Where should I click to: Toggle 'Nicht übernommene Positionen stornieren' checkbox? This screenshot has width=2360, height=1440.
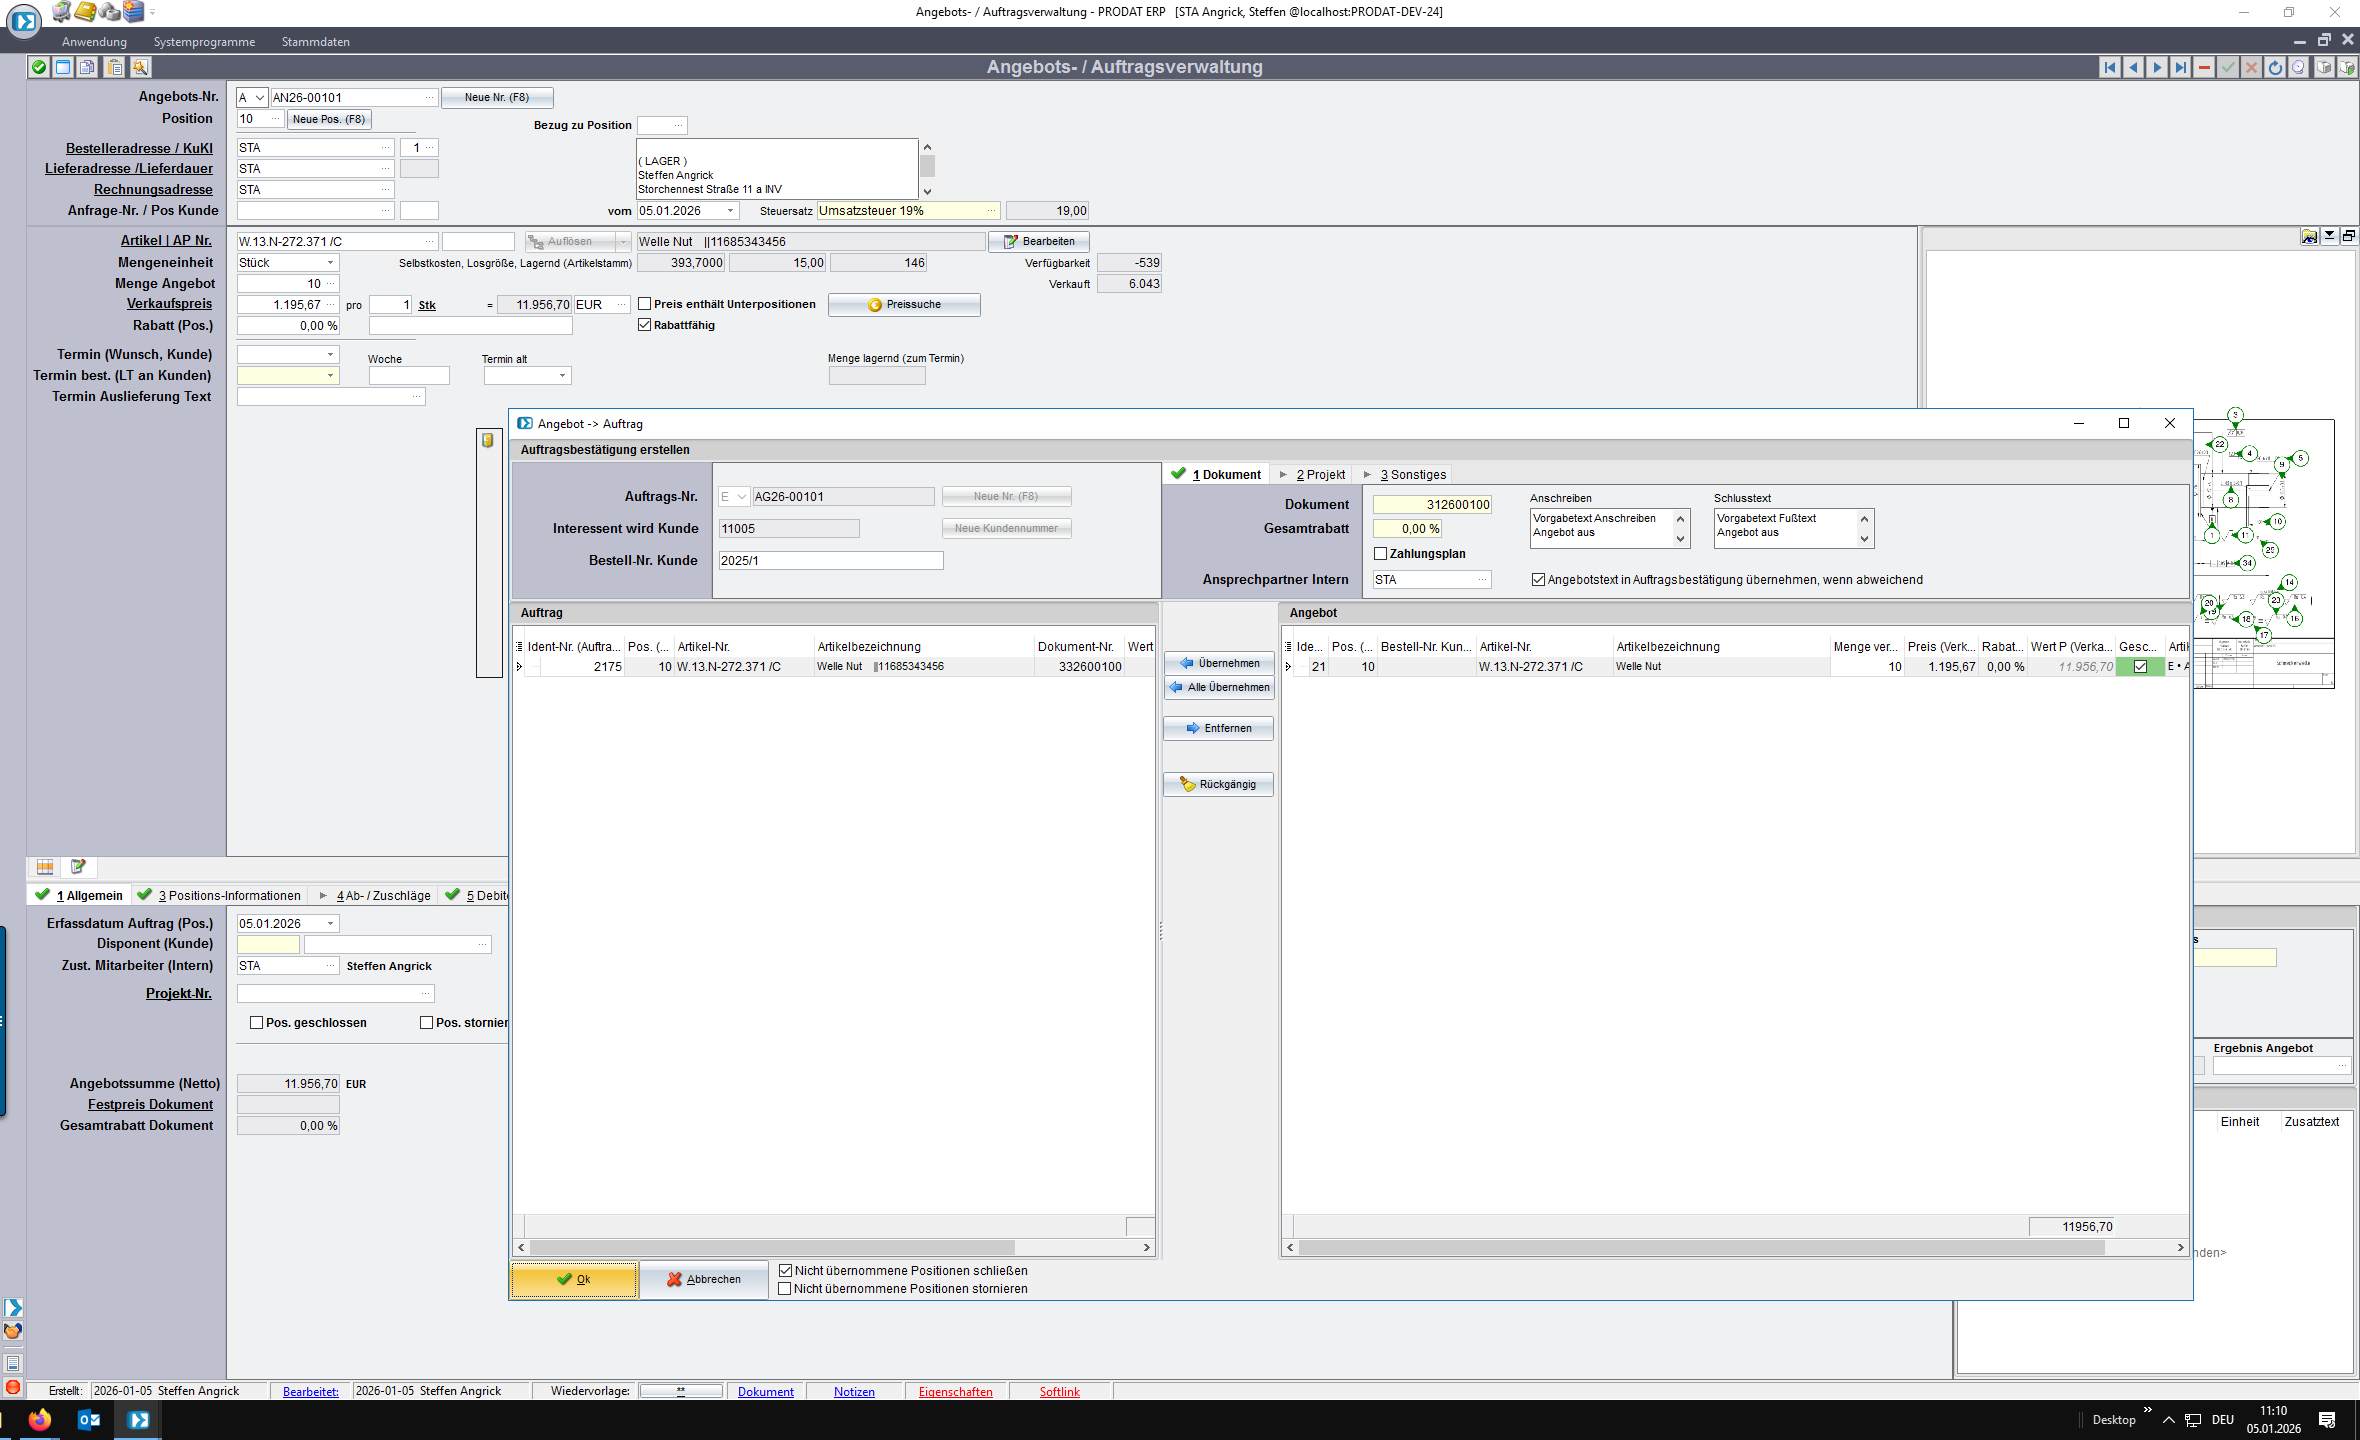pos(785,1289)
